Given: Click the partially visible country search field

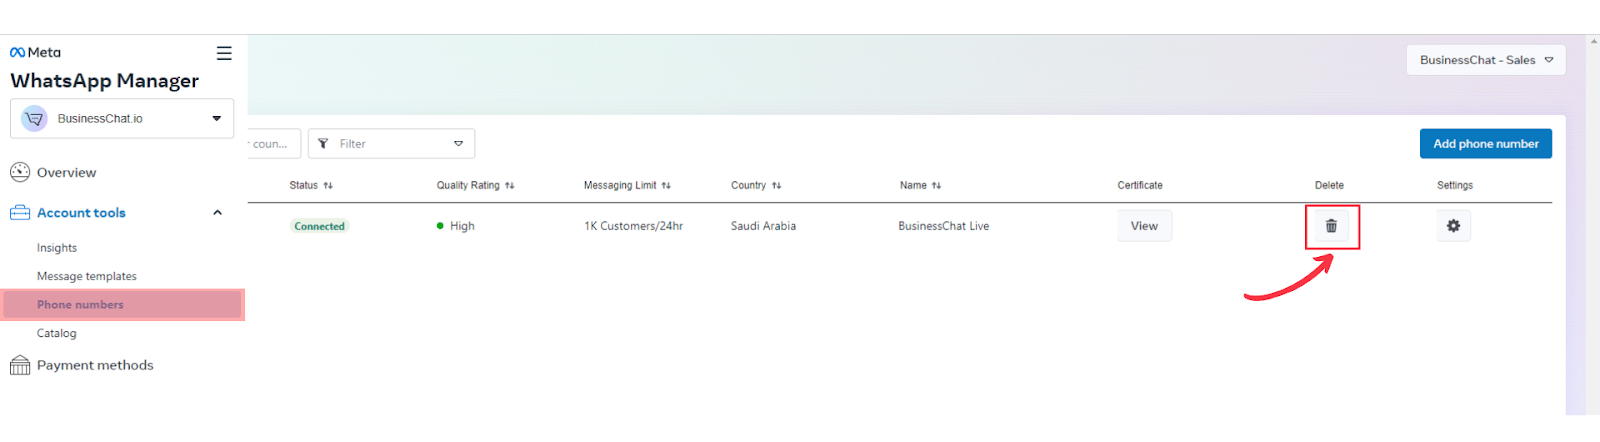Looking at the screenshot, I should pyautogui.click(x=273, y=144).
